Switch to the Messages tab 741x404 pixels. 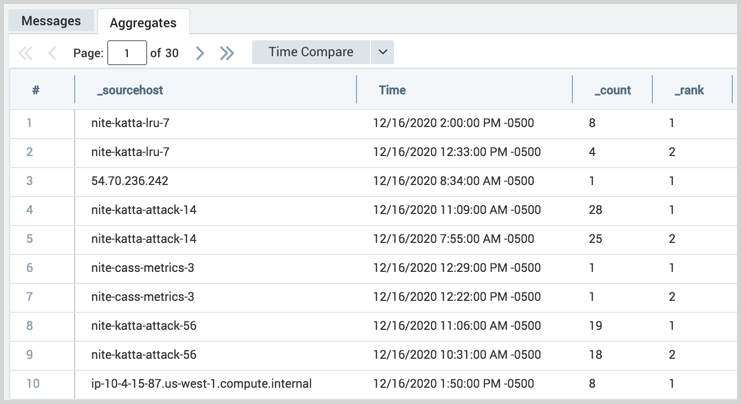51,21
